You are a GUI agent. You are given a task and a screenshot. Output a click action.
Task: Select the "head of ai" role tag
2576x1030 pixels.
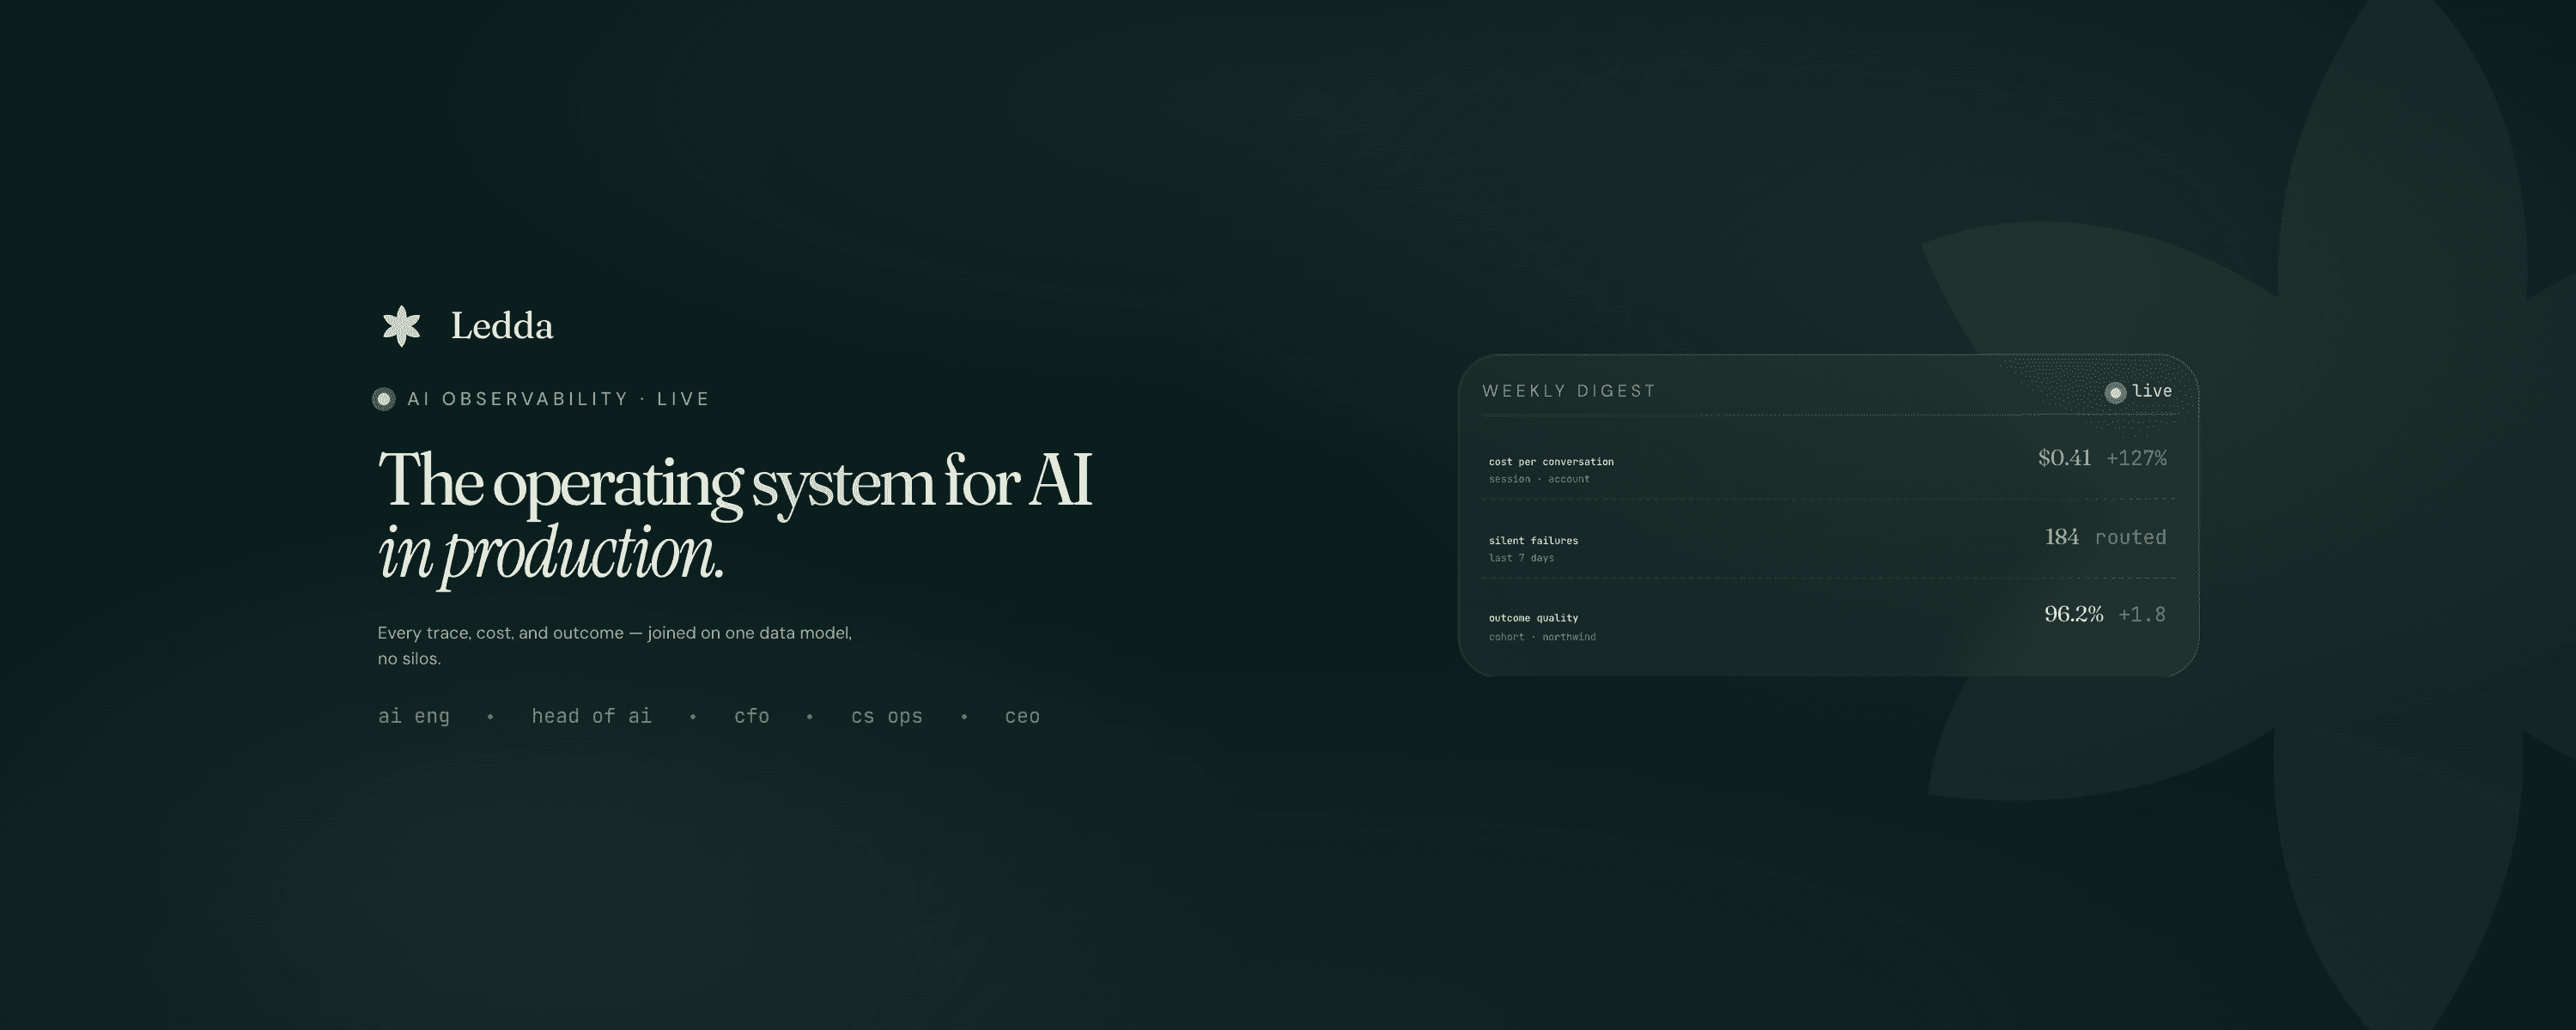(591, 716)
